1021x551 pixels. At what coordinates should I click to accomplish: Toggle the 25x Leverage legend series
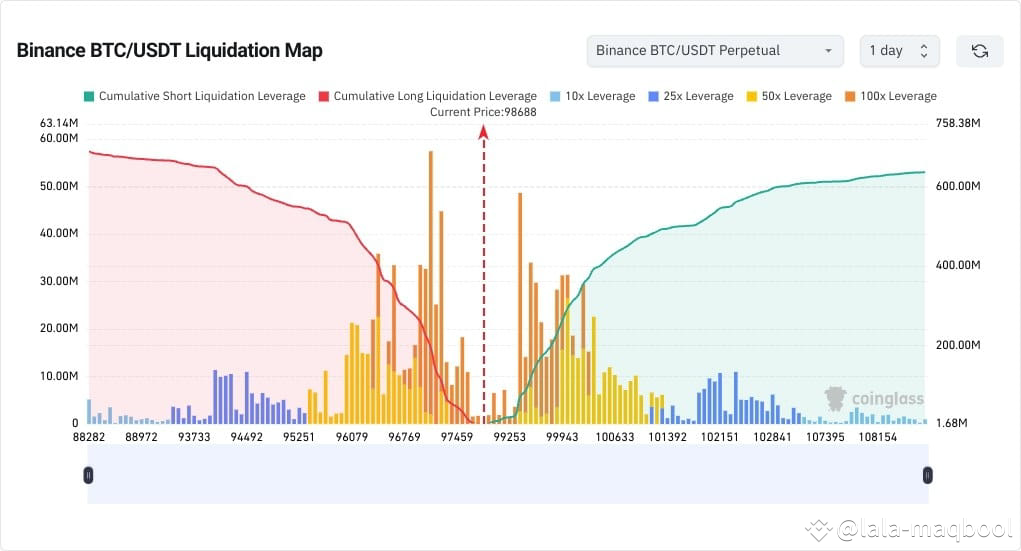[691, 96]
